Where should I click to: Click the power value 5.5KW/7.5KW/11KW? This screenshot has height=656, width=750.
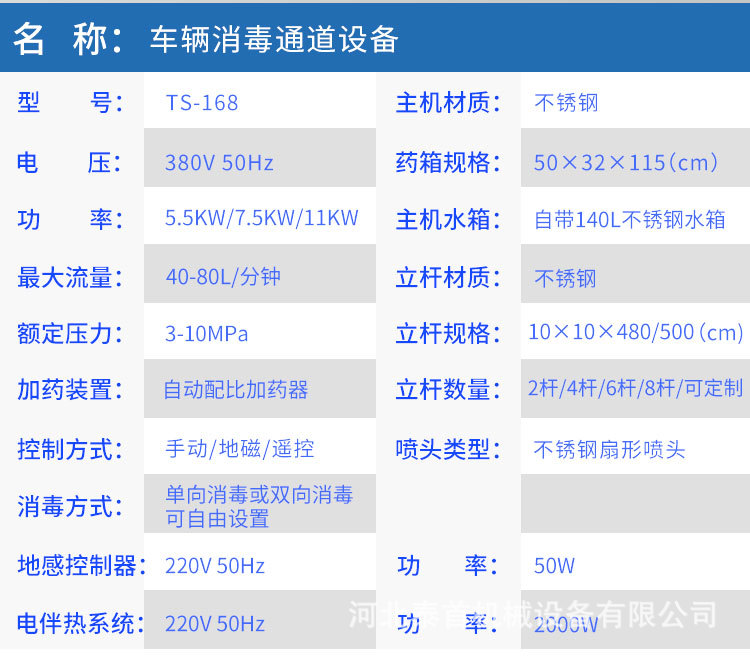coord(261,219)
